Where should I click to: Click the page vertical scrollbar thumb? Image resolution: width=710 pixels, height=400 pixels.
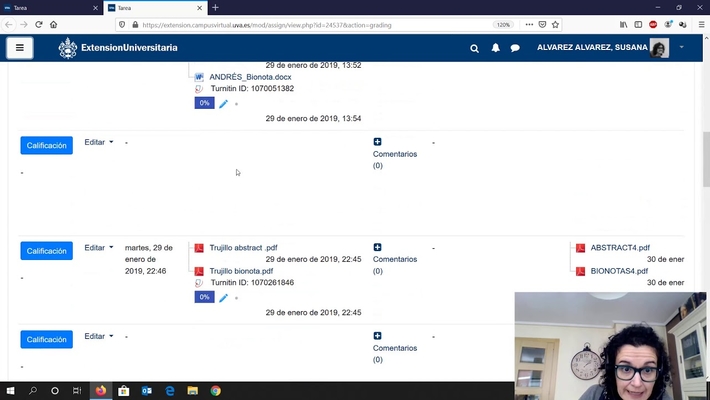pyautogui.click(x=706, y=160)
